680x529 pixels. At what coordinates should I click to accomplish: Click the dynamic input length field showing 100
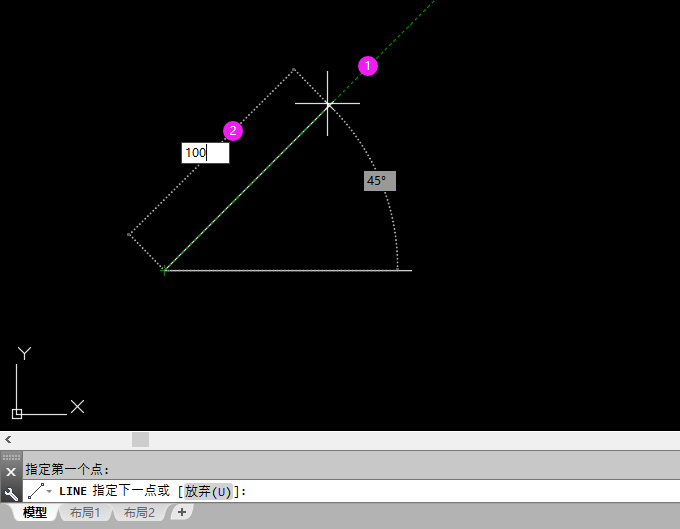click(x=205, y=153)
